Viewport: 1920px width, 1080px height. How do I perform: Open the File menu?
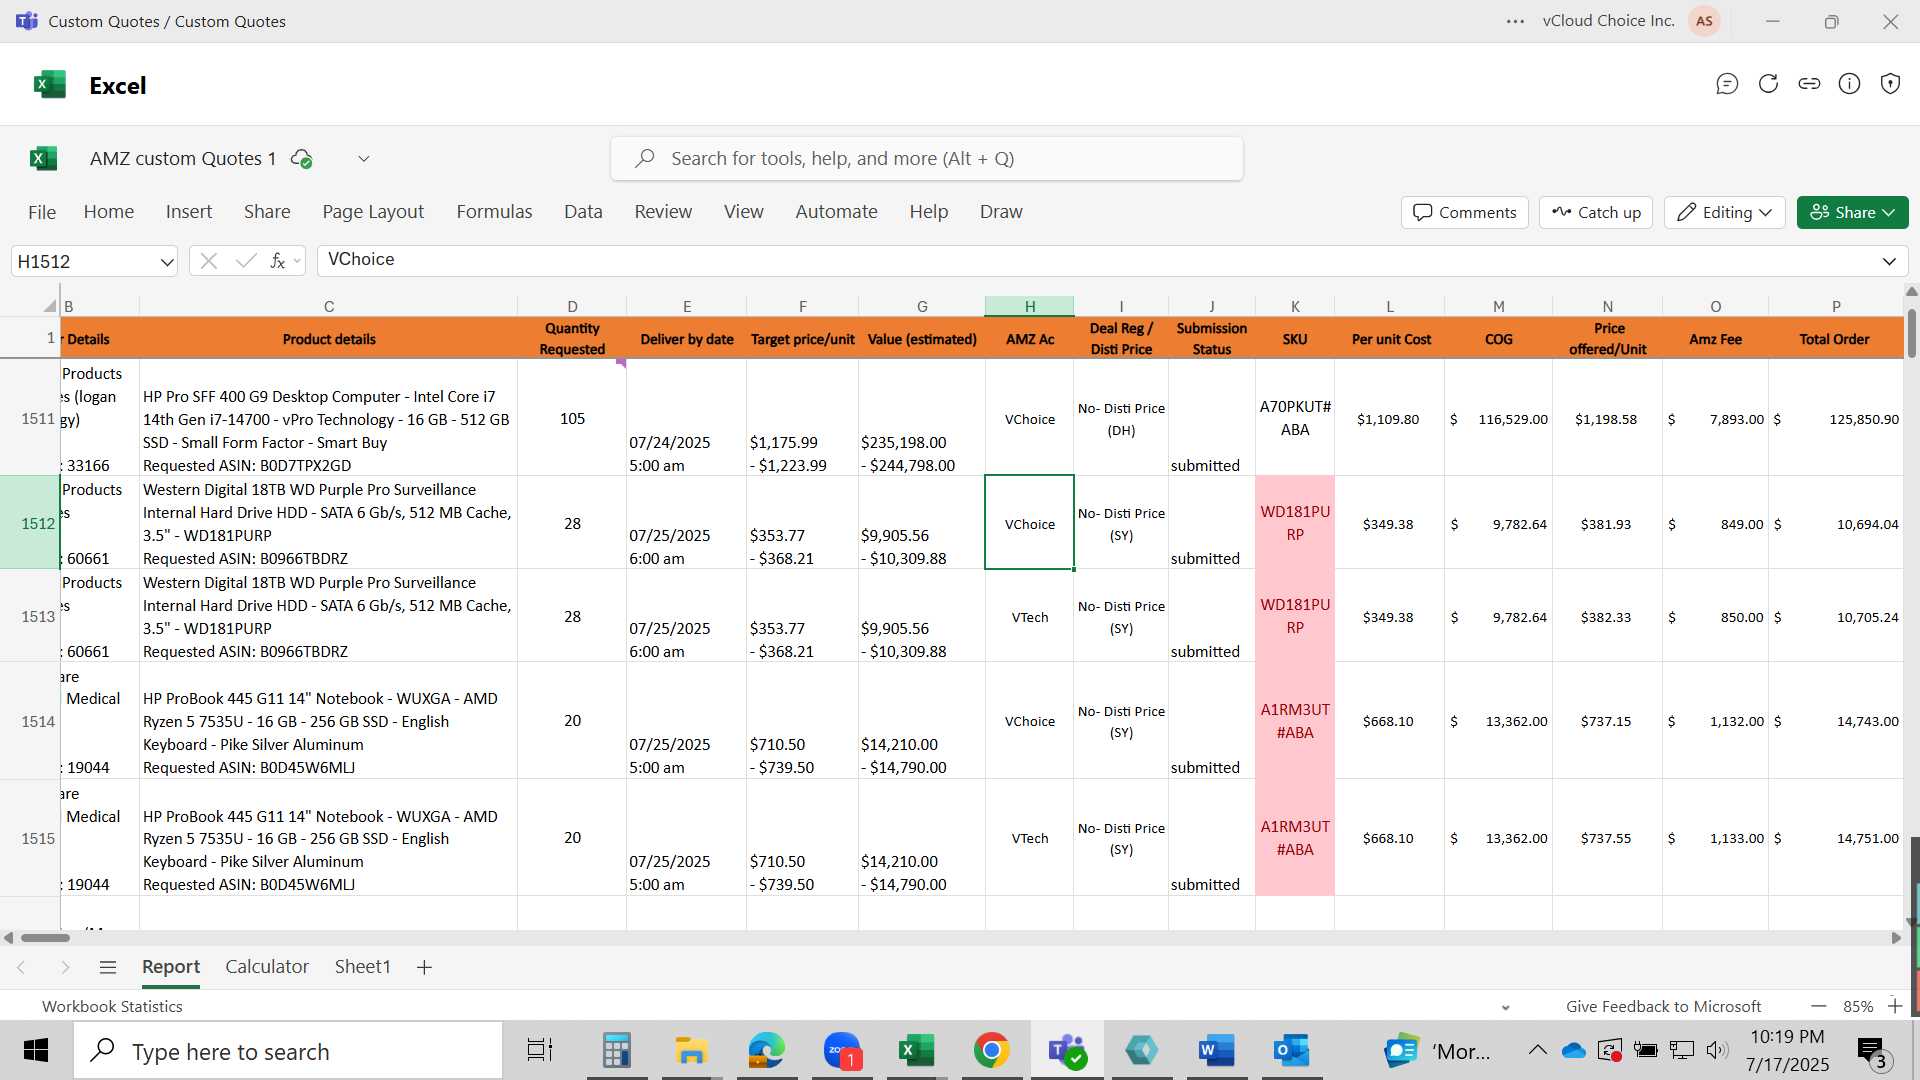pyautogui.click(x=42, y=212)
